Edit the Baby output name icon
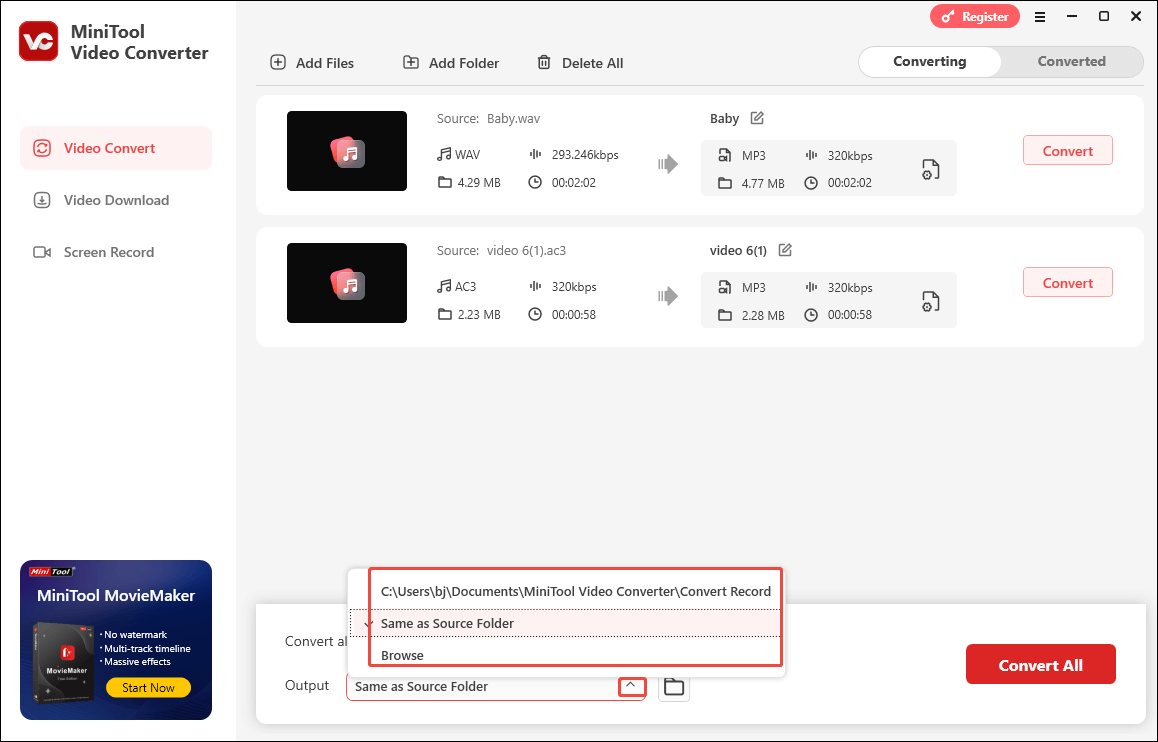This screenshot has width=1158, height=742. pyautogui.click(x=757, y=118)
